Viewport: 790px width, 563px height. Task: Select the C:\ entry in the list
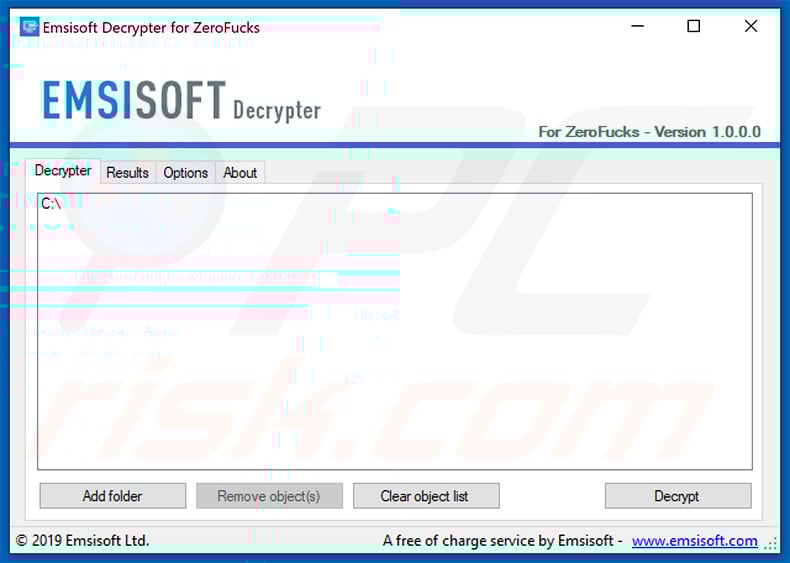(x=51, y=204)
